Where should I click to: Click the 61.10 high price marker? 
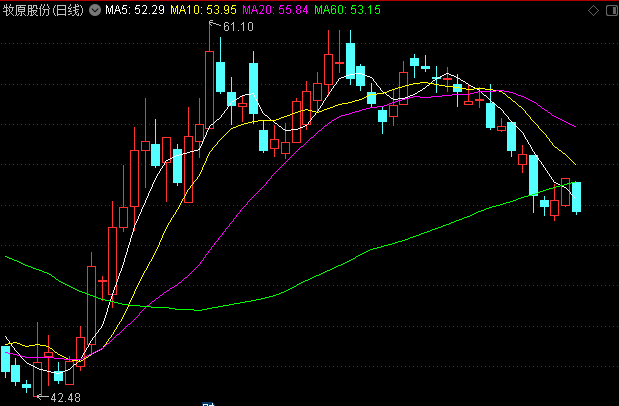(x=238, y=26)
